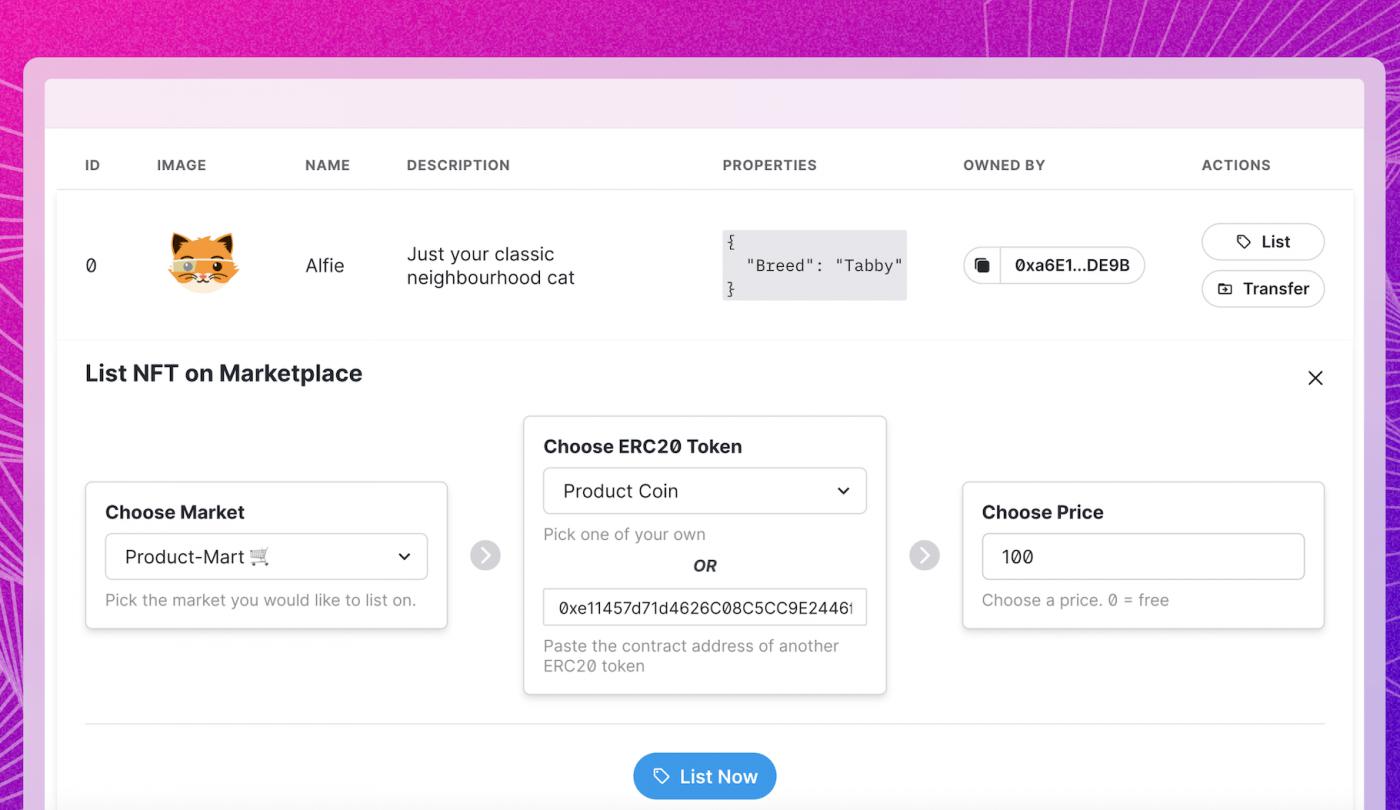Click the 0xa6E1...DE9B owner address
The width and height of the screenshot is (1400, 810).
(x=1072, y=266)
